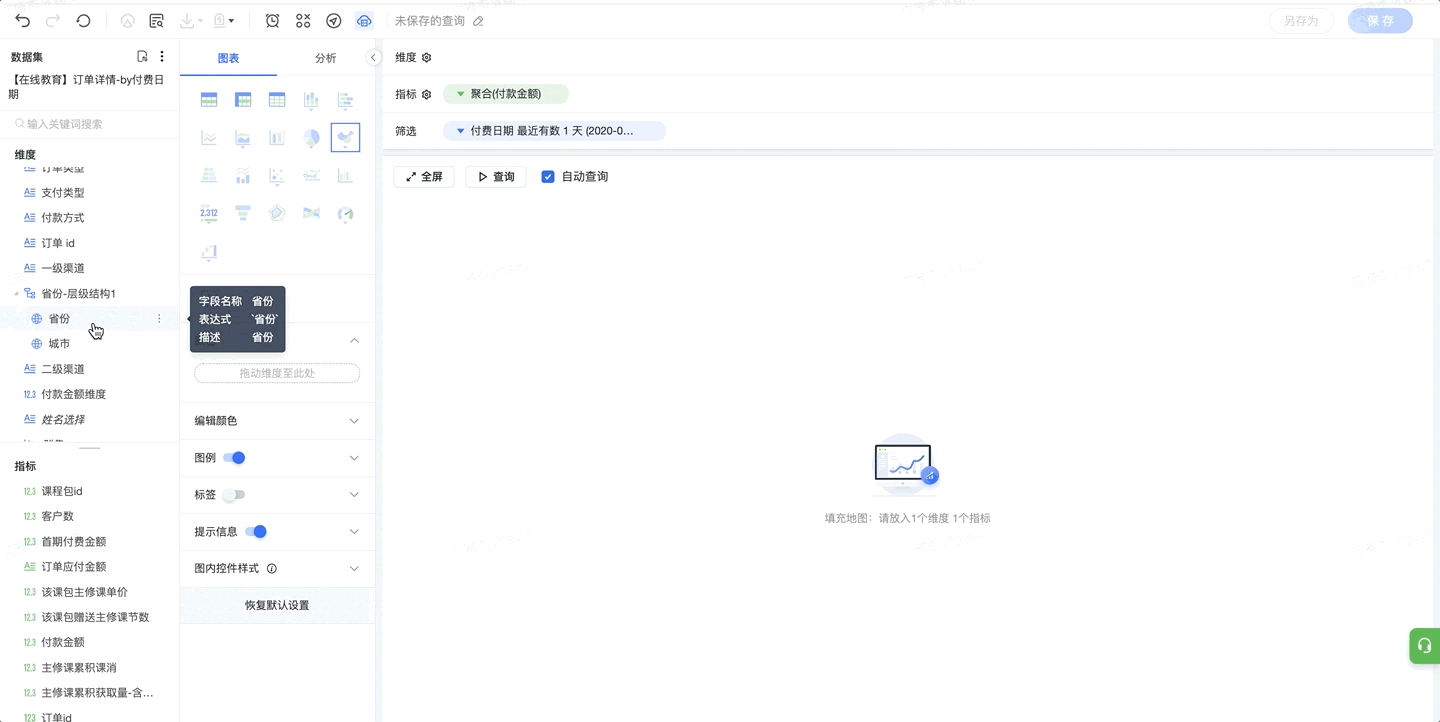Switch to the 图表 tab
1440x722 pixels.
pyautogui.click(x=229, y=58)
